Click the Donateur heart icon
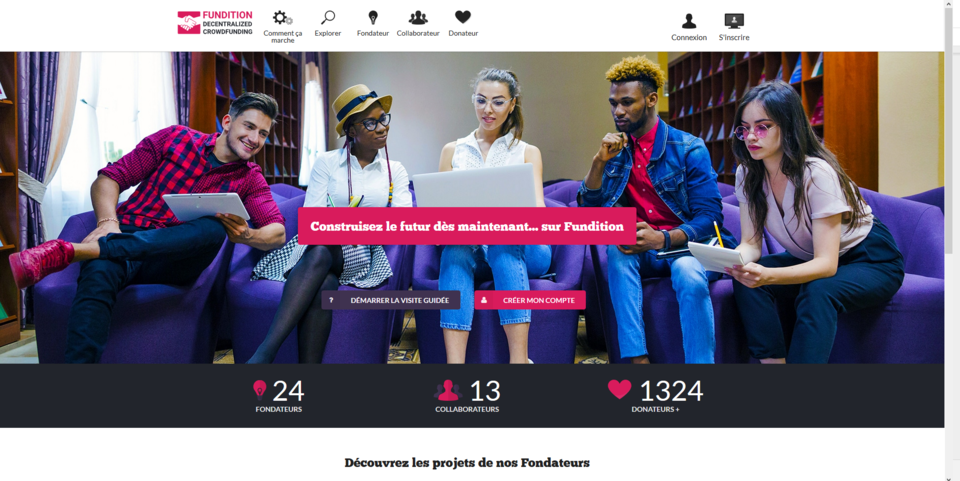Screen dimensions: 960x481 pos(463,17)
